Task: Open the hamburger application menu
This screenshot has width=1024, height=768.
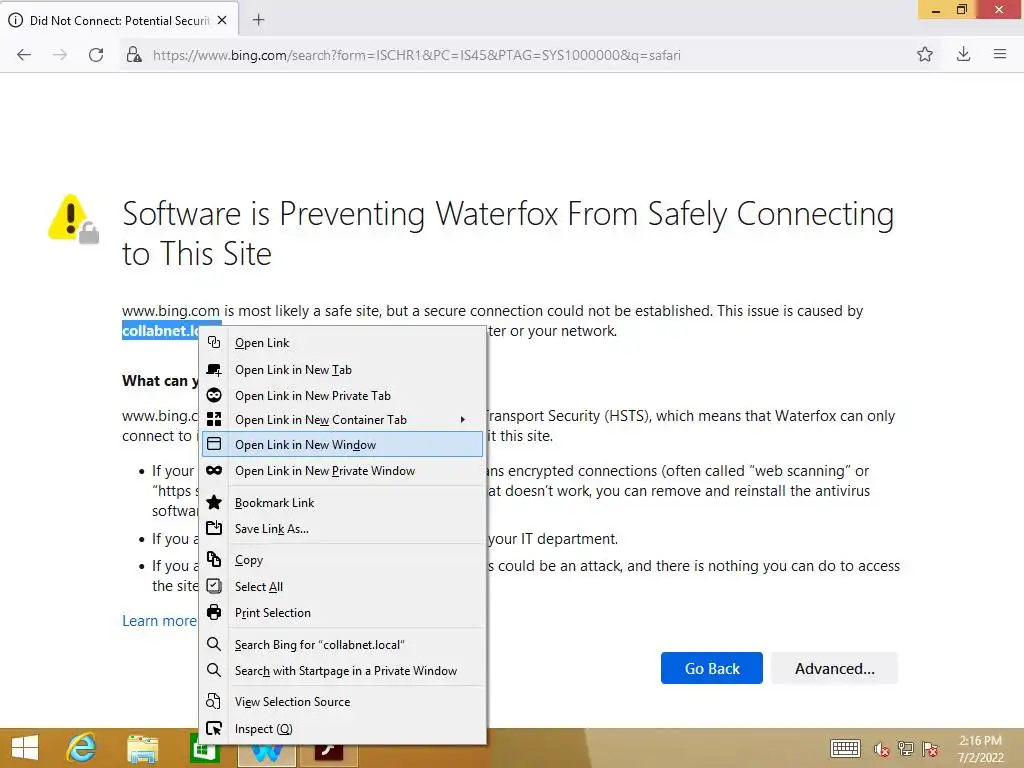Action: tap(1000, 55)
